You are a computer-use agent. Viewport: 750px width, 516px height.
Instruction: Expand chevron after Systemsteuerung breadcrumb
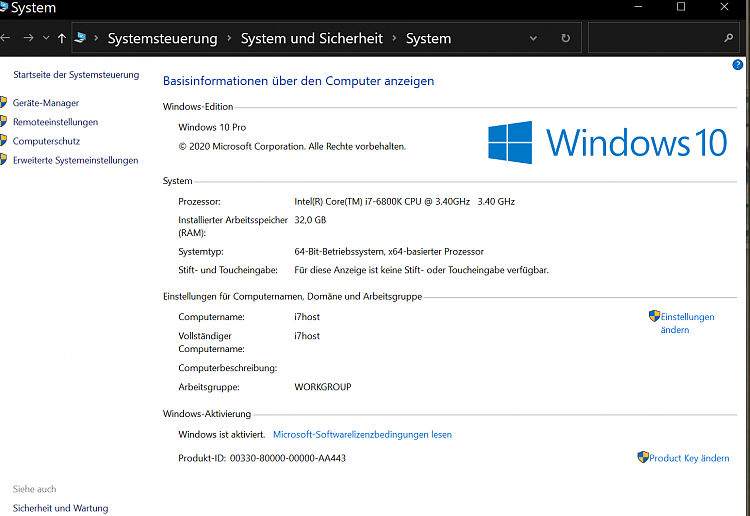pyautogui.click(x=229, y=38)
